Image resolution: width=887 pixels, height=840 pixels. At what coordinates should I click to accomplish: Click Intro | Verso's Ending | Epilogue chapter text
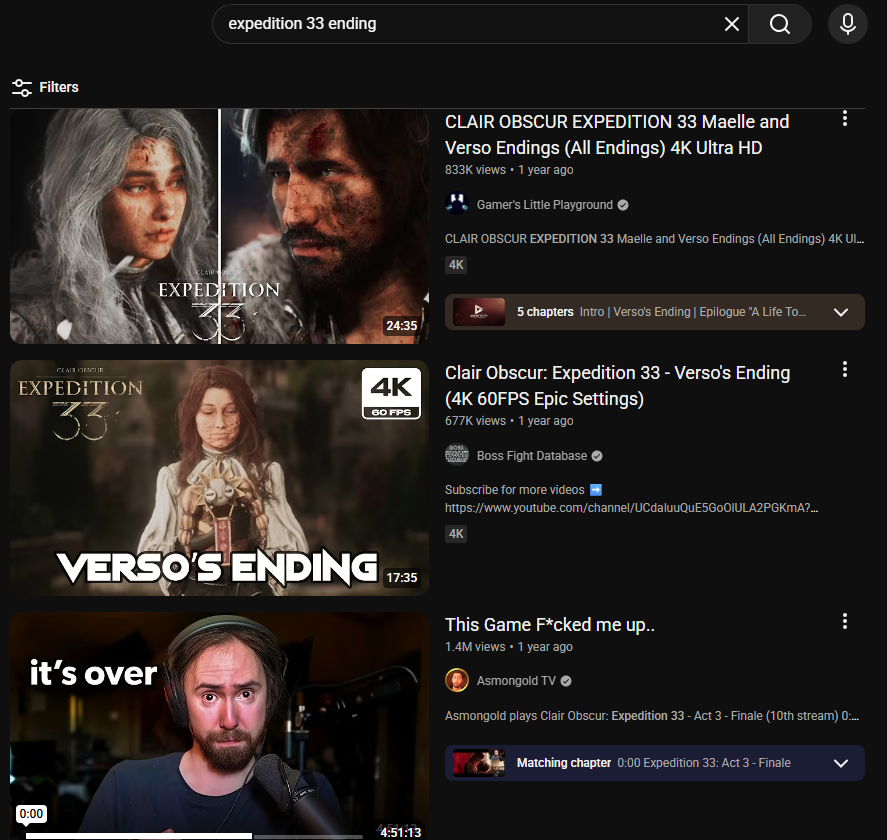[x=692, y=312]
